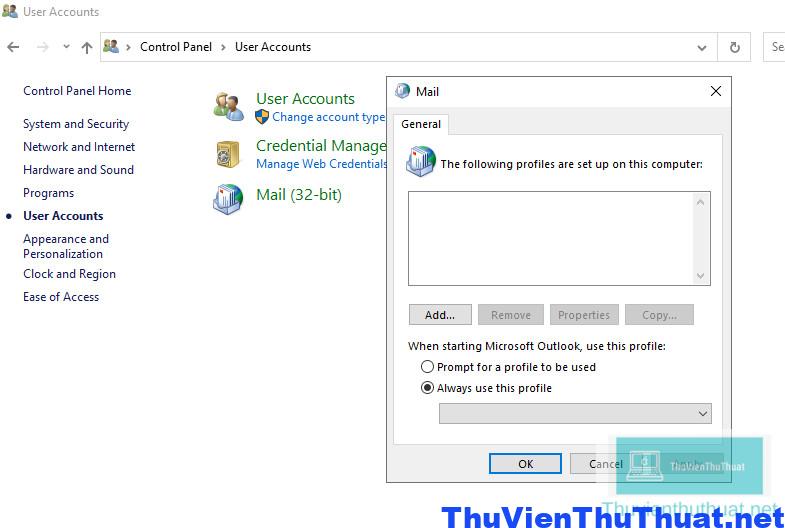Viewport: 785px width, 528px height.
Task: Click the Copy... button
Action: (659, 315)
